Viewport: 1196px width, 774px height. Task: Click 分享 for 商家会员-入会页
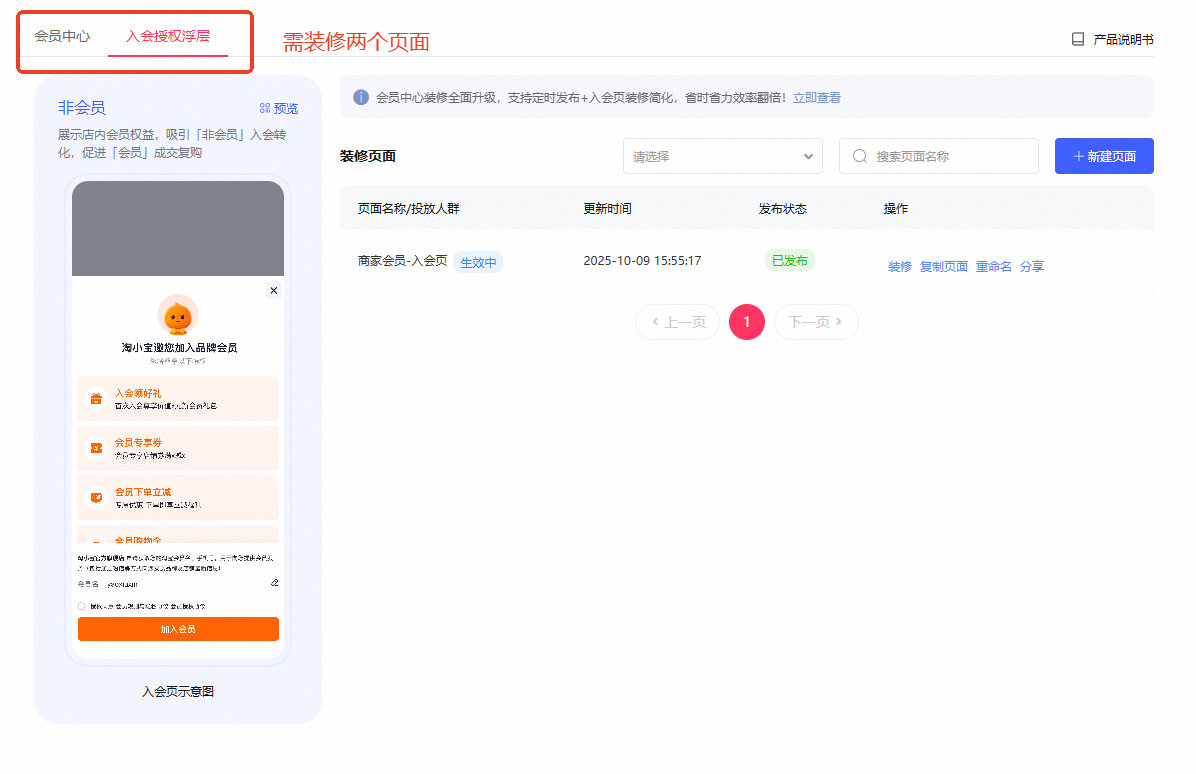click(x=1031, y=266)
